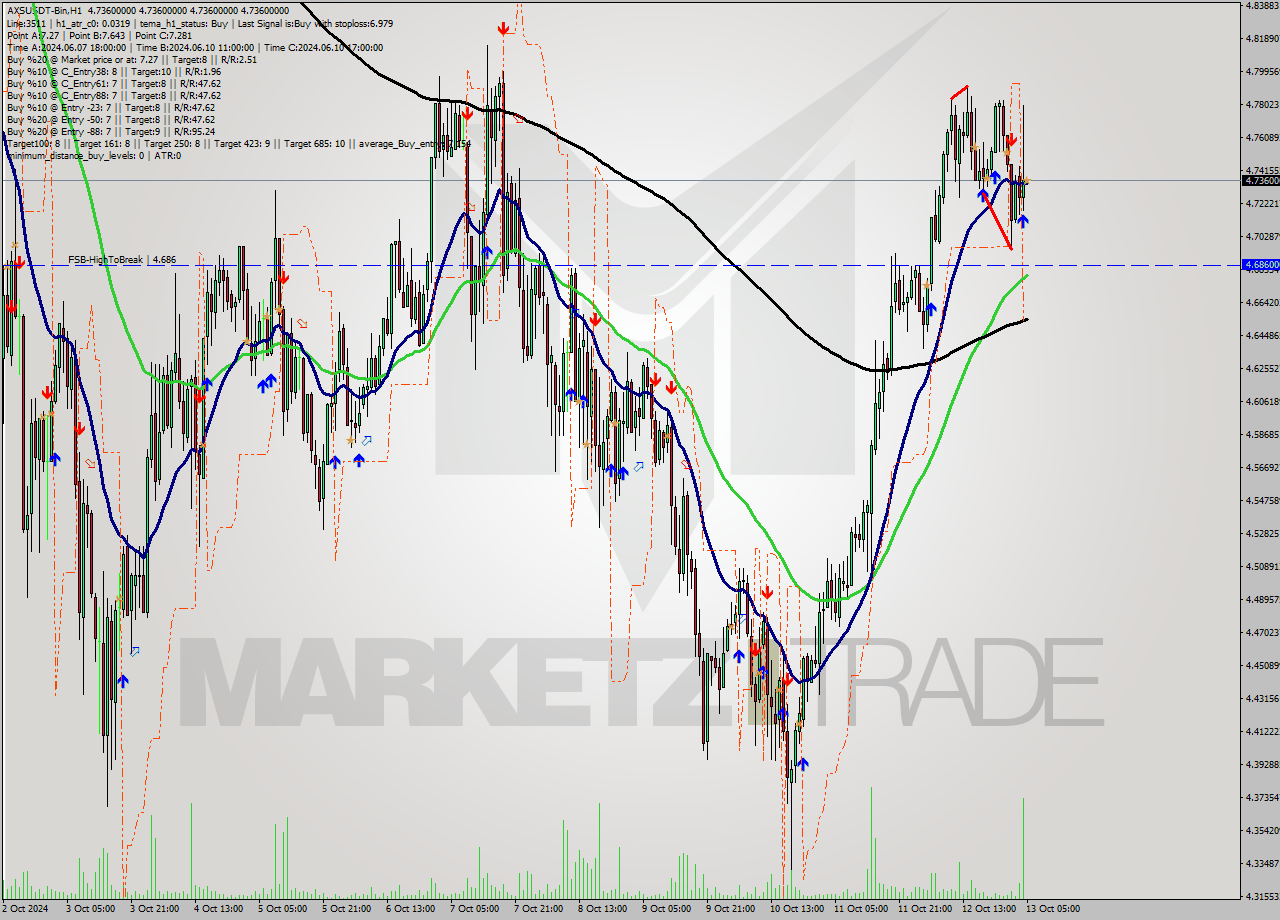Click the 4.68600 level price tag
Image resolution: width=1280 pixels, height=920 pixels.
coord(1260,265)
